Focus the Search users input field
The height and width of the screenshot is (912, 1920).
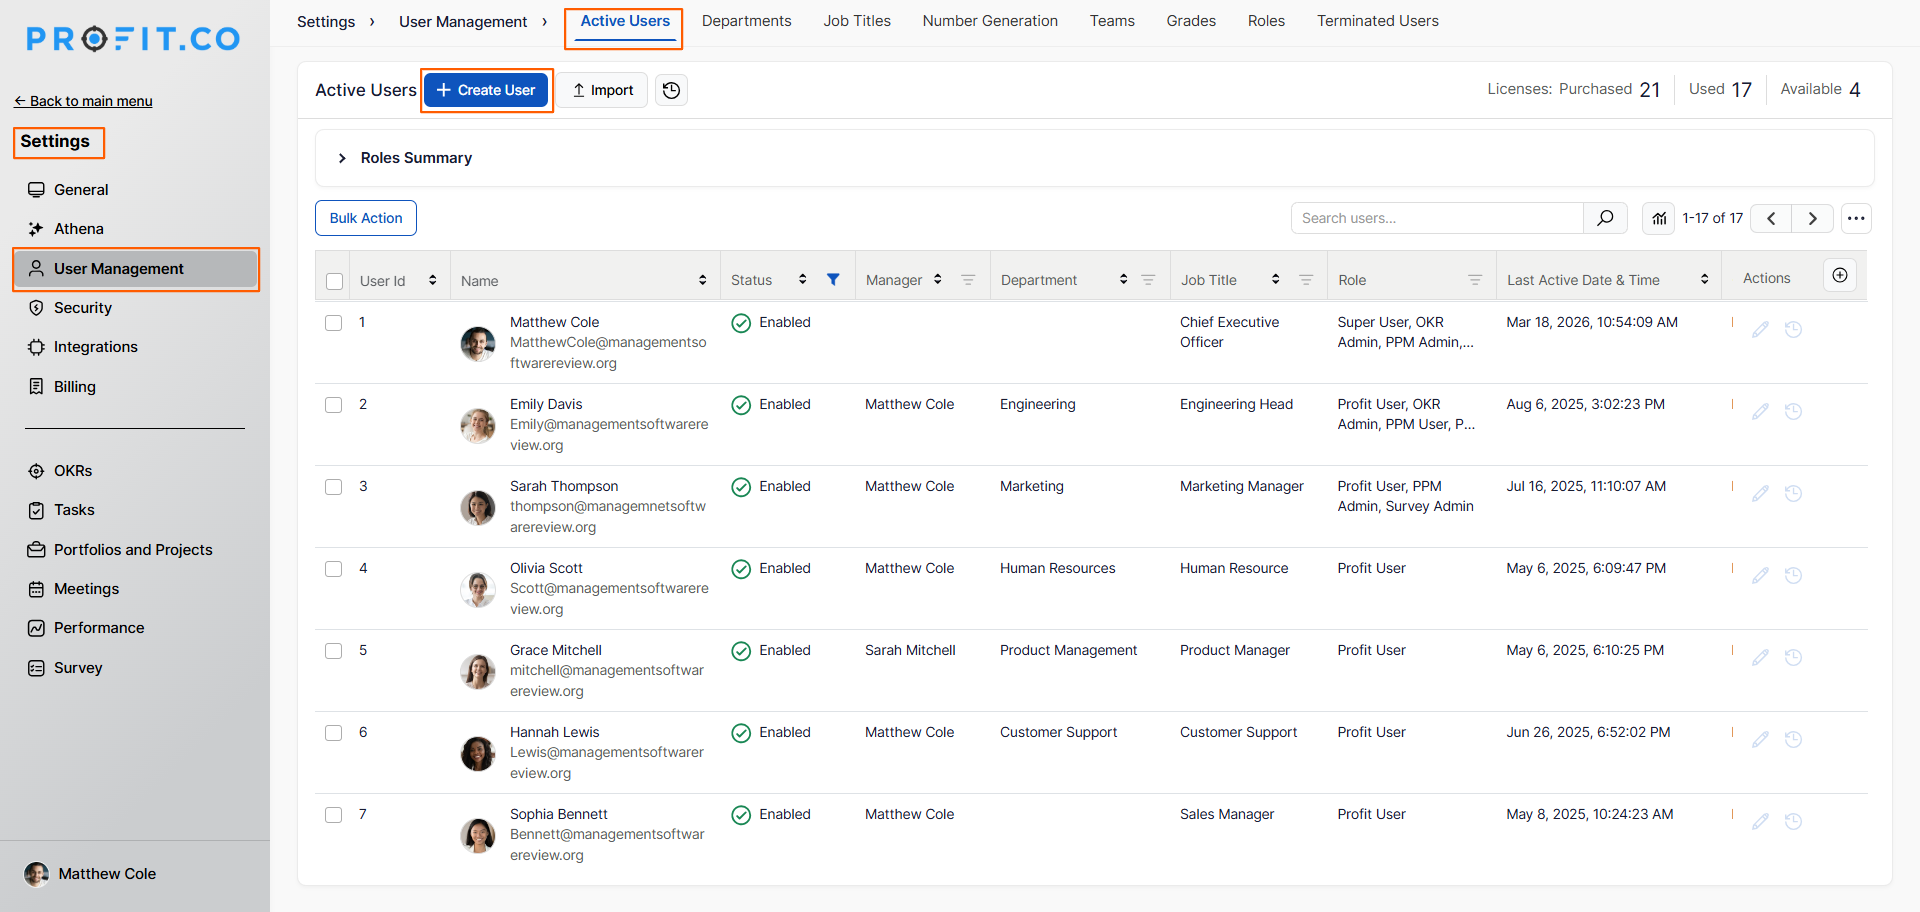(x=1436, y=218)
